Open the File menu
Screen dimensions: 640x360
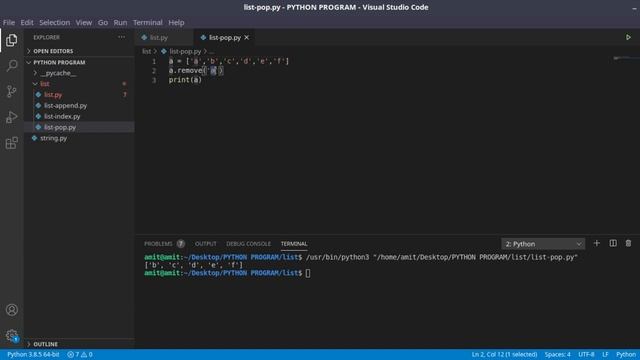pos(9,22)
